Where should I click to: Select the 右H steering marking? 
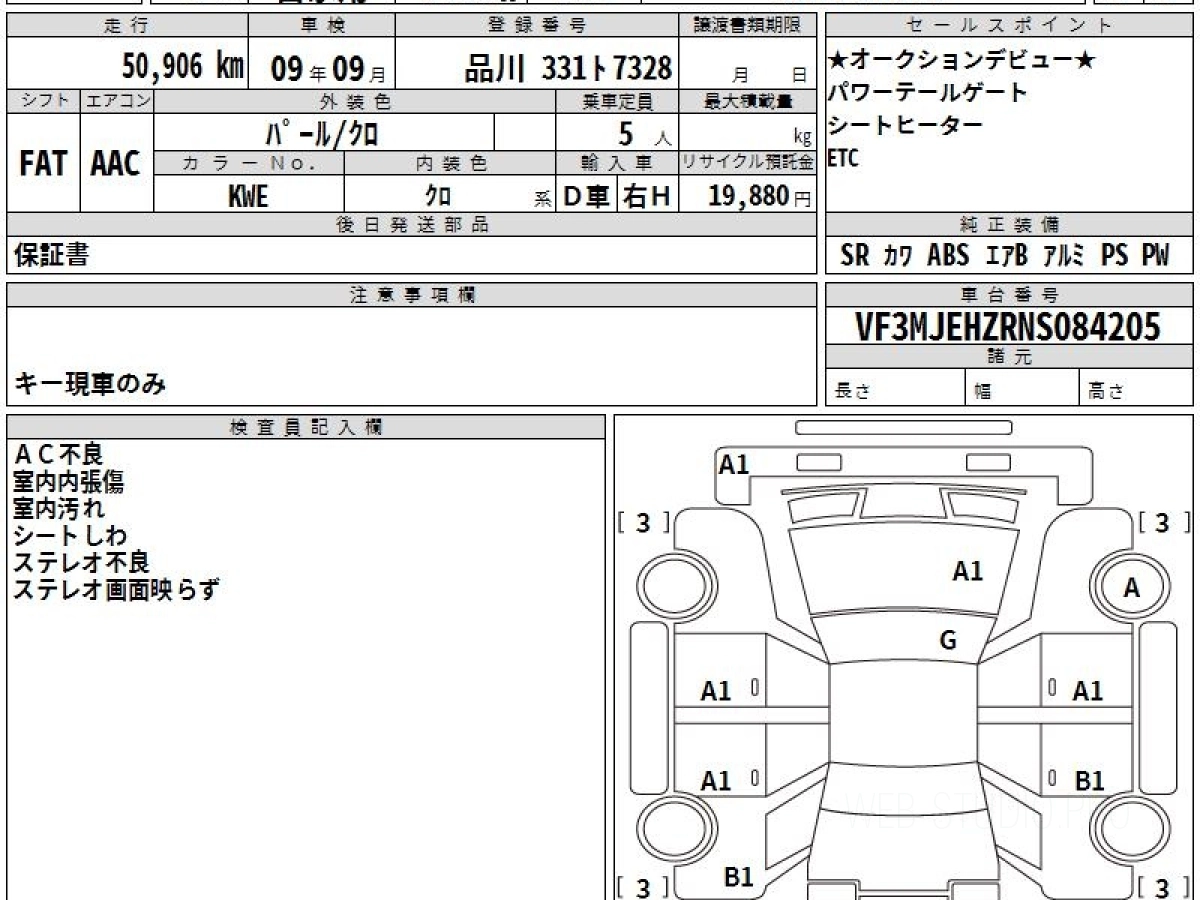(x=647, y=196)
